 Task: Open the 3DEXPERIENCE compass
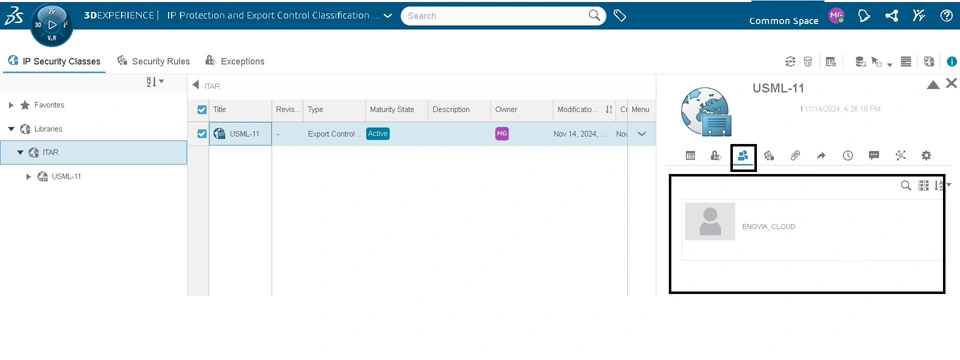[51, 25]
